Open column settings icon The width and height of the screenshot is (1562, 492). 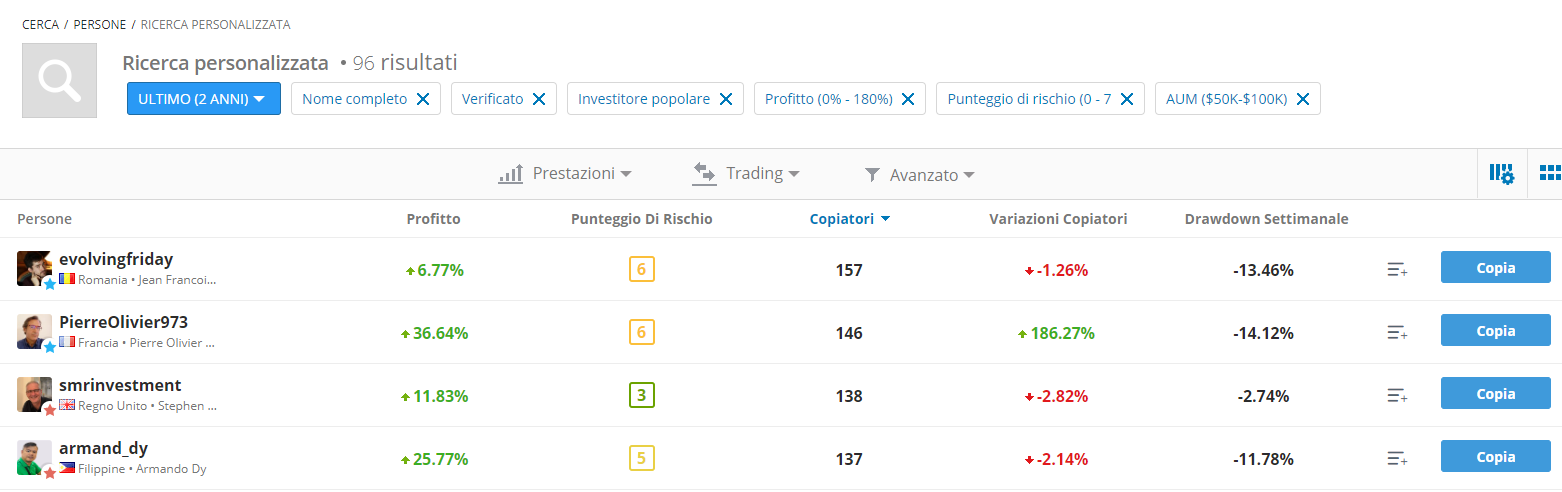click(x=1501, y=174)
